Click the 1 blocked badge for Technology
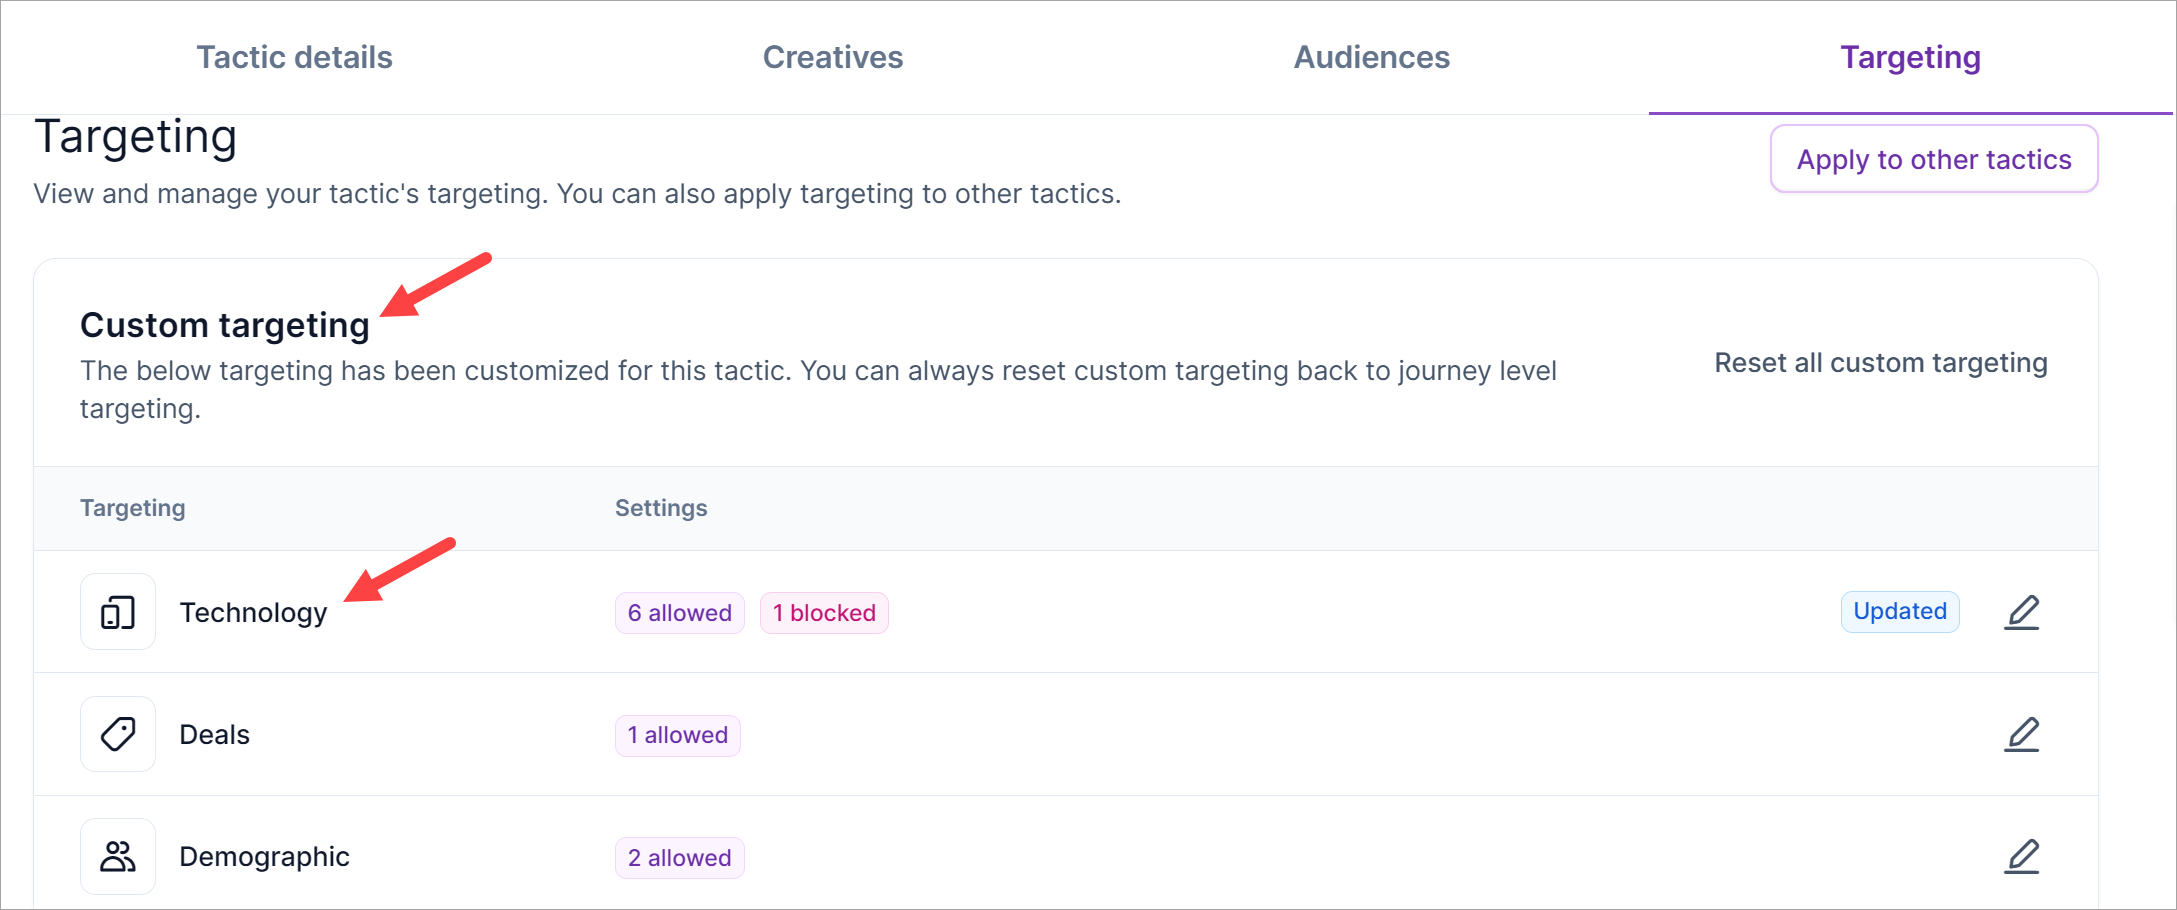2177x910 pixels. [x=824, y=613]
